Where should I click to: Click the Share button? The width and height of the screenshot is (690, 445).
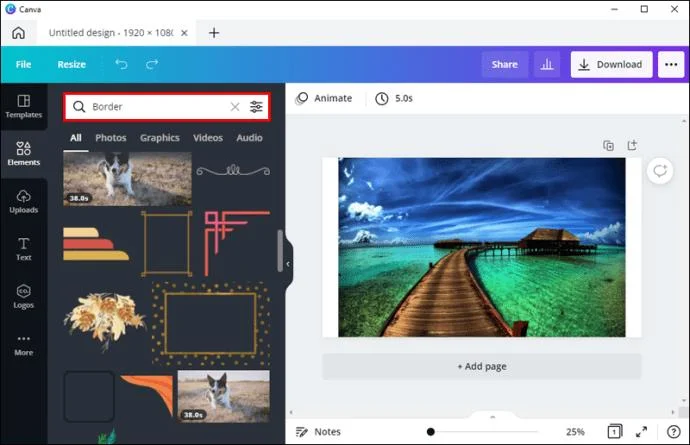tap(504, 64)
